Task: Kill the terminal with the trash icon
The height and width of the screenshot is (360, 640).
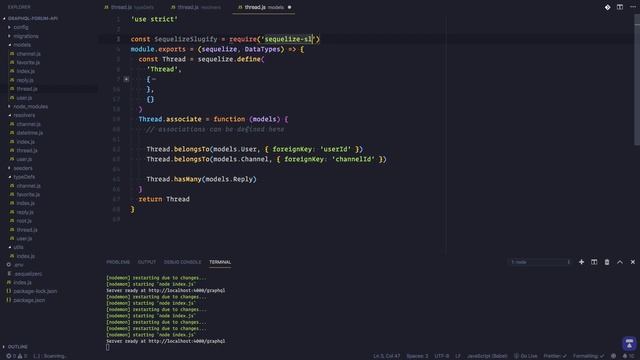Action: (607, 262)
